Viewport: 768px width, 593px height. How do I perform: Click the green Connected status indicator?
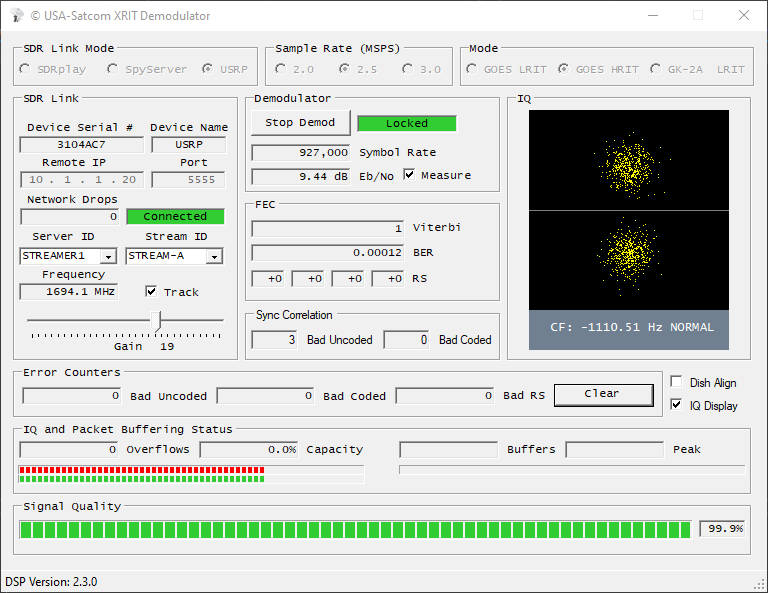(175, 216)
